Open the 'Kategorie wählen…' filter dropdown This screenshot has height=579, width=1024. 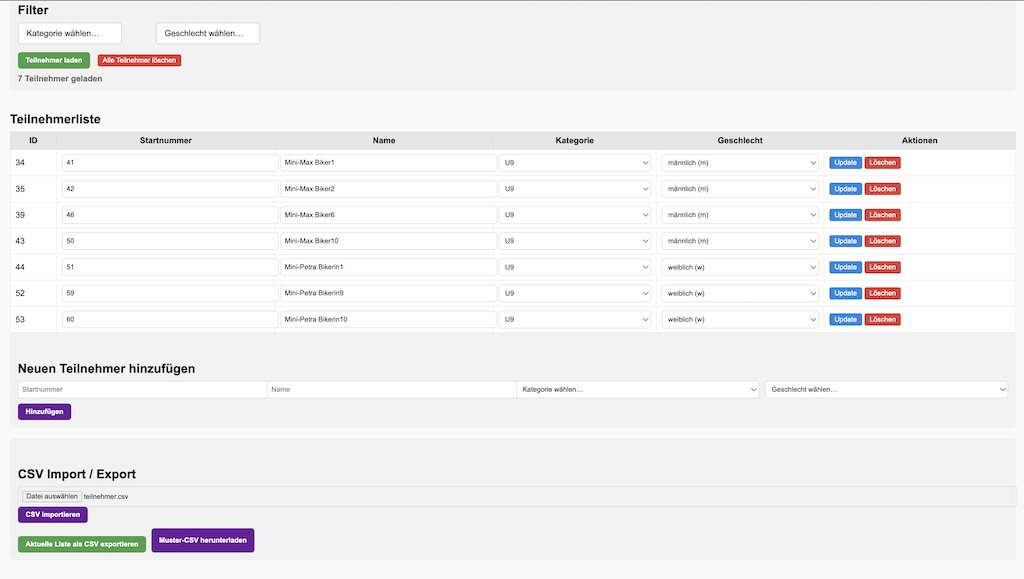coord(70,34)
